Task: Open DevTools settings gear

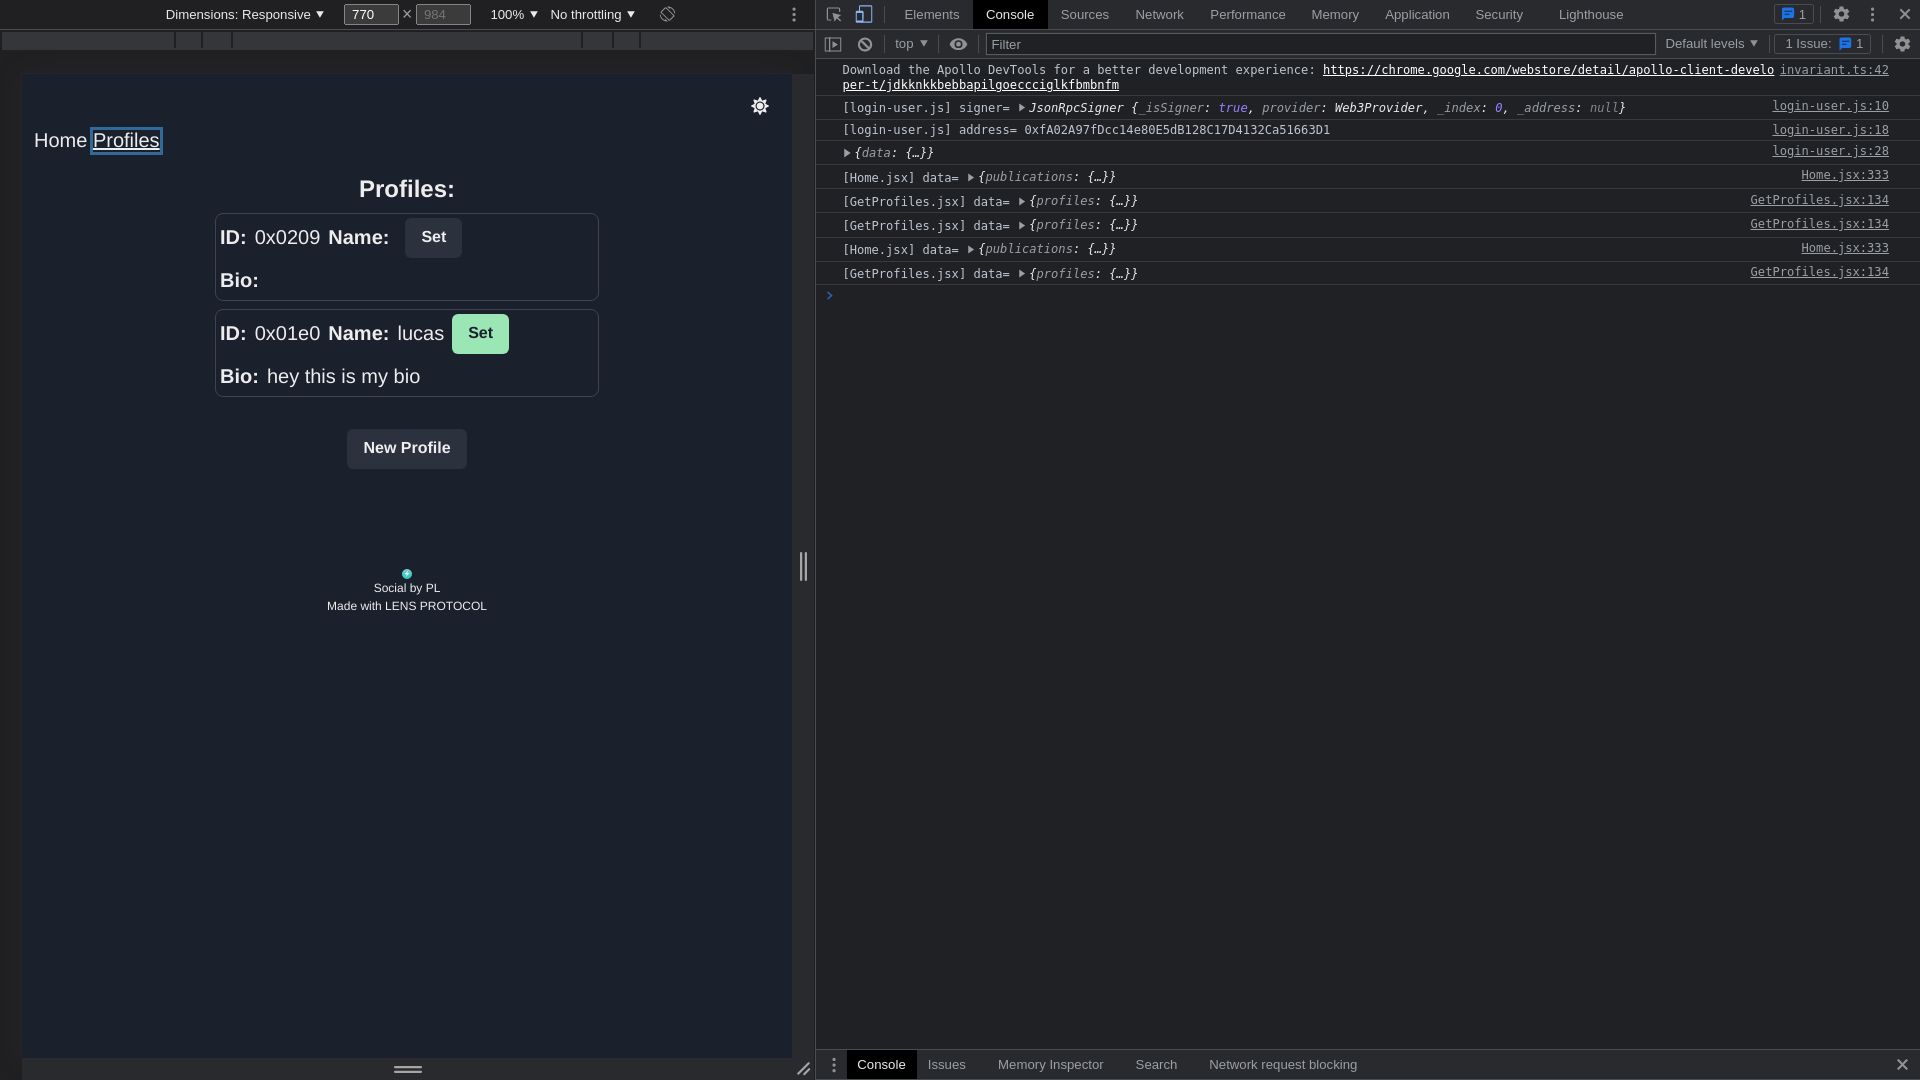Action: tap(1841, 15)
